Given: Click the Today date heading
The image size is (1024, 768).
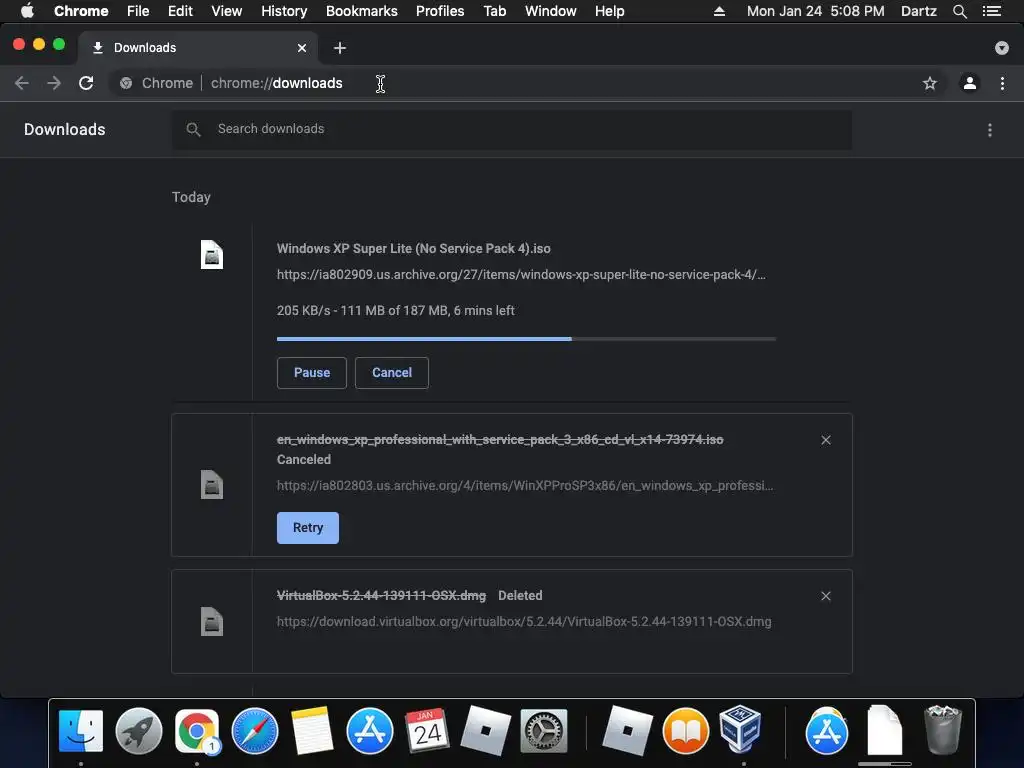Looking at the screenshot, I should (191, 197).
